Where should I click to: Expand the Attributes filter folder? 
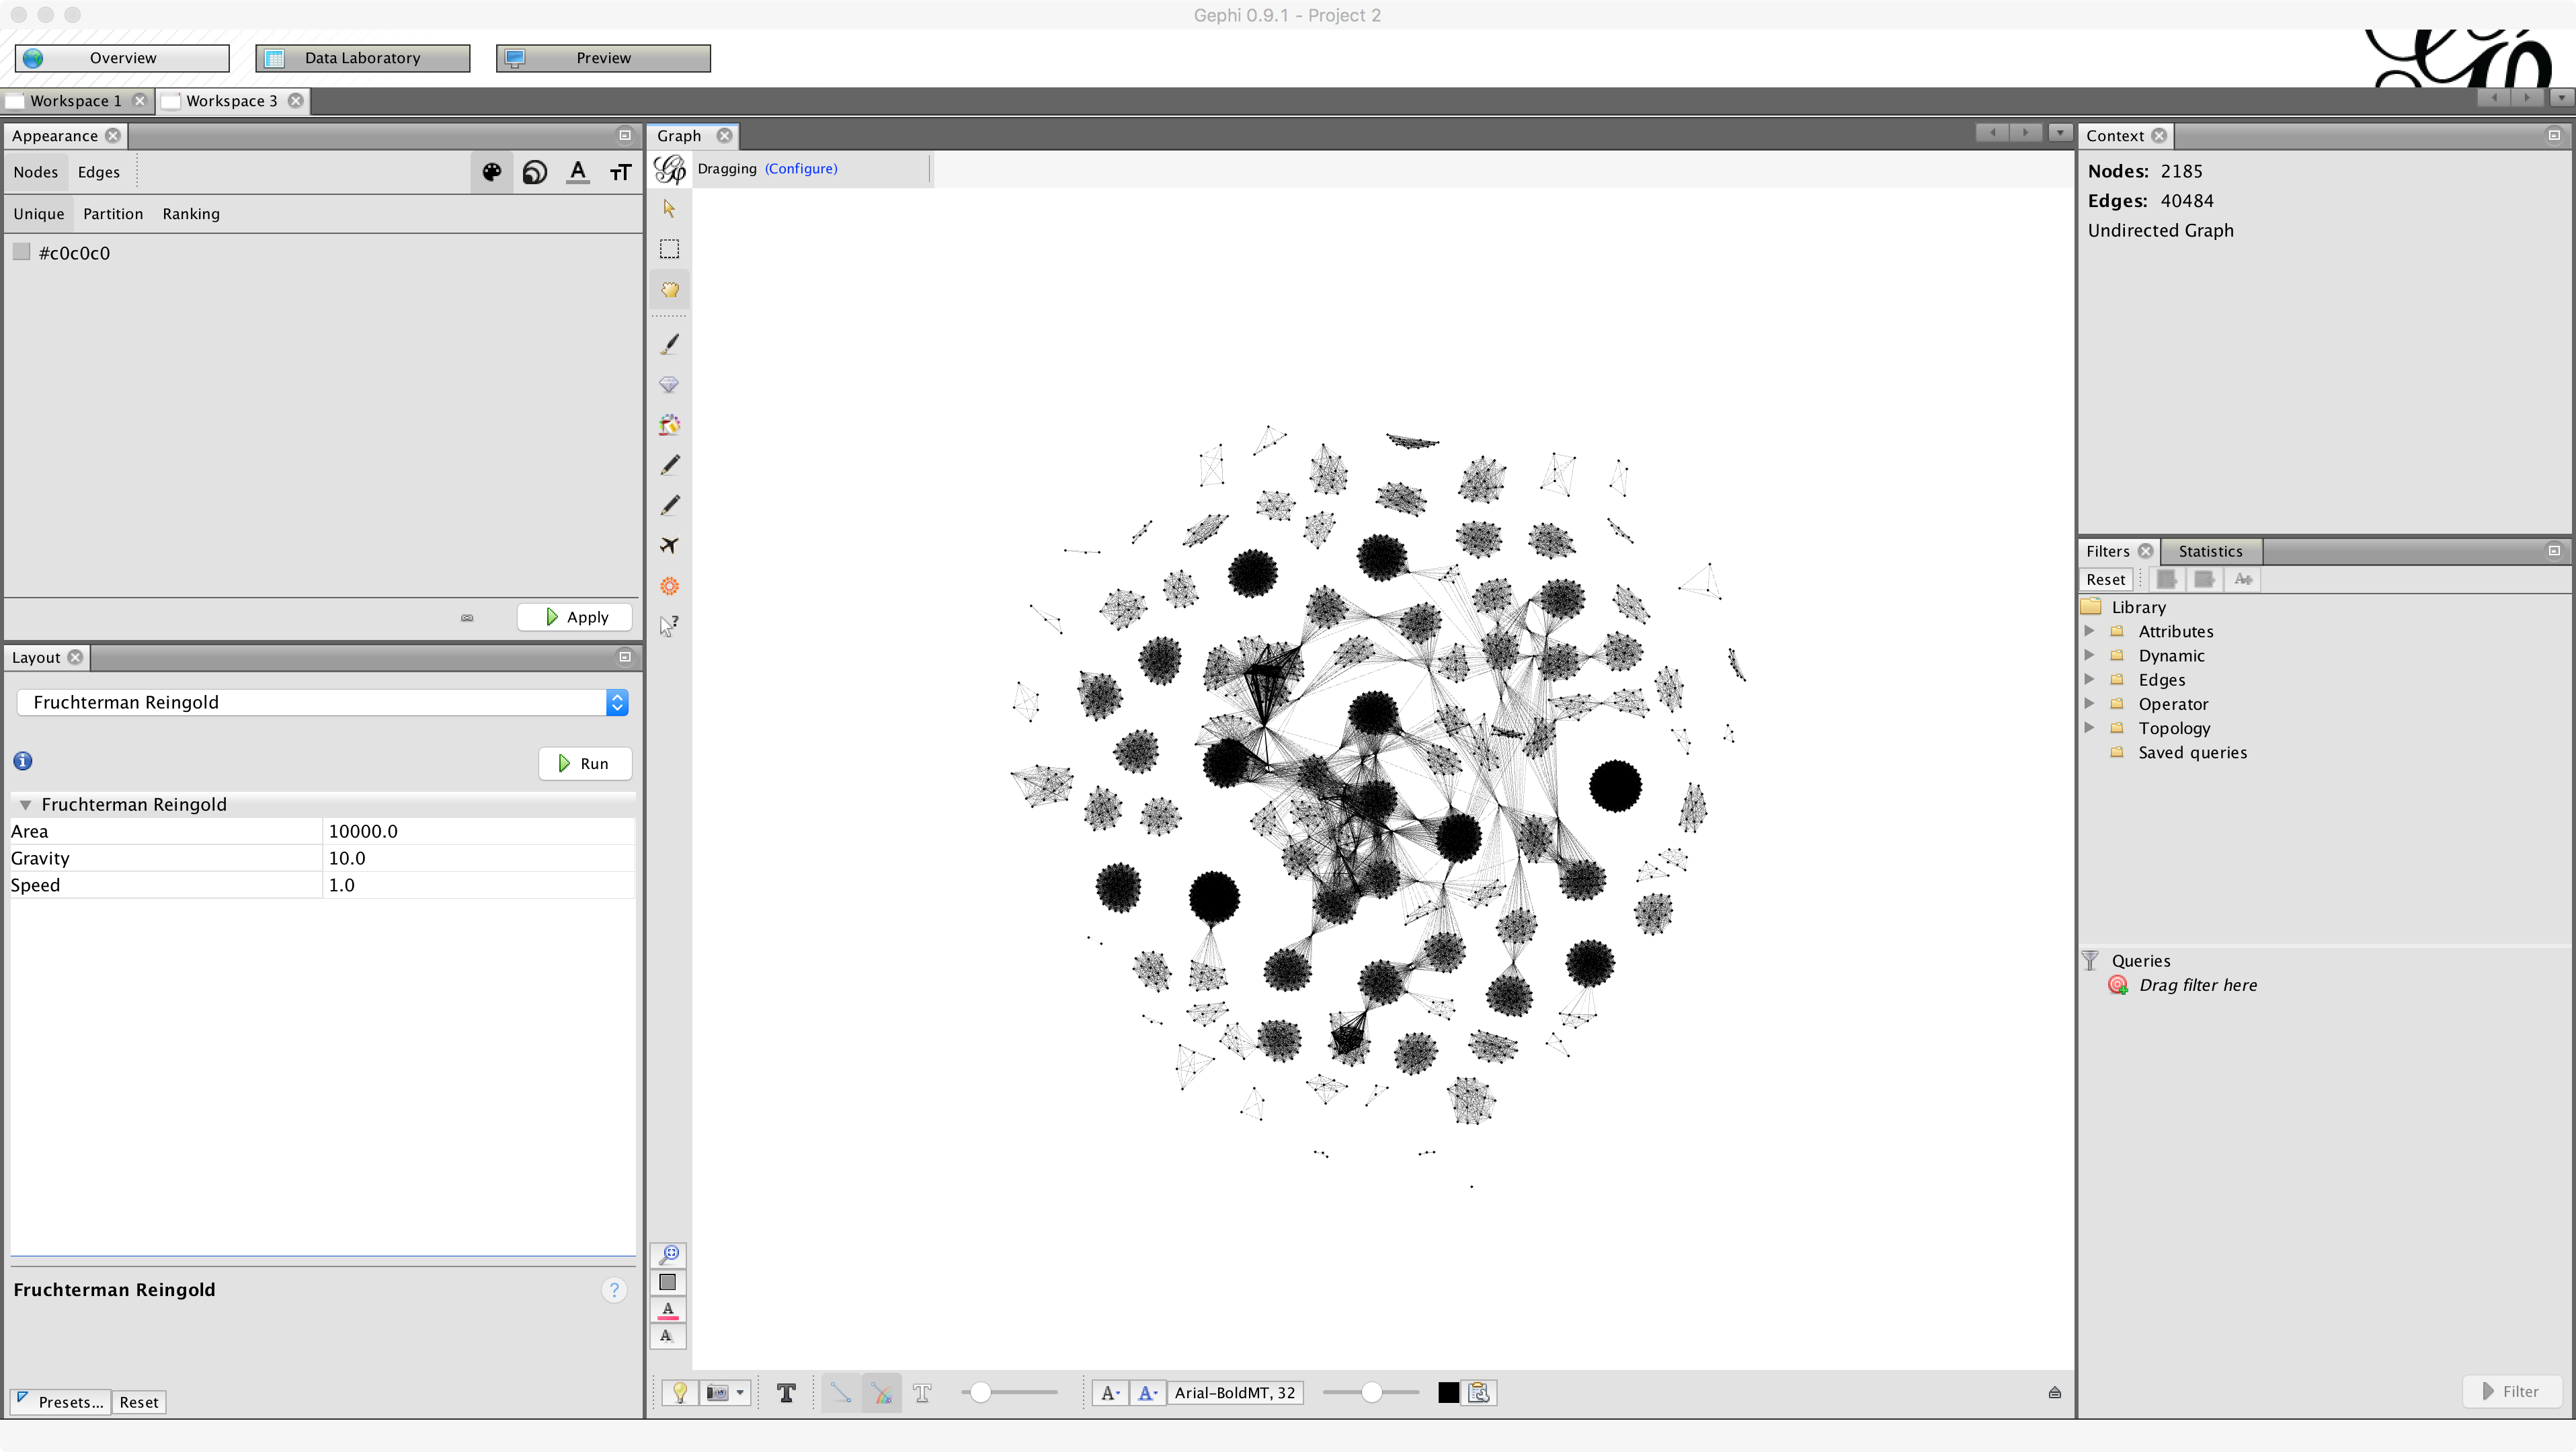[x=2089, y=631]
